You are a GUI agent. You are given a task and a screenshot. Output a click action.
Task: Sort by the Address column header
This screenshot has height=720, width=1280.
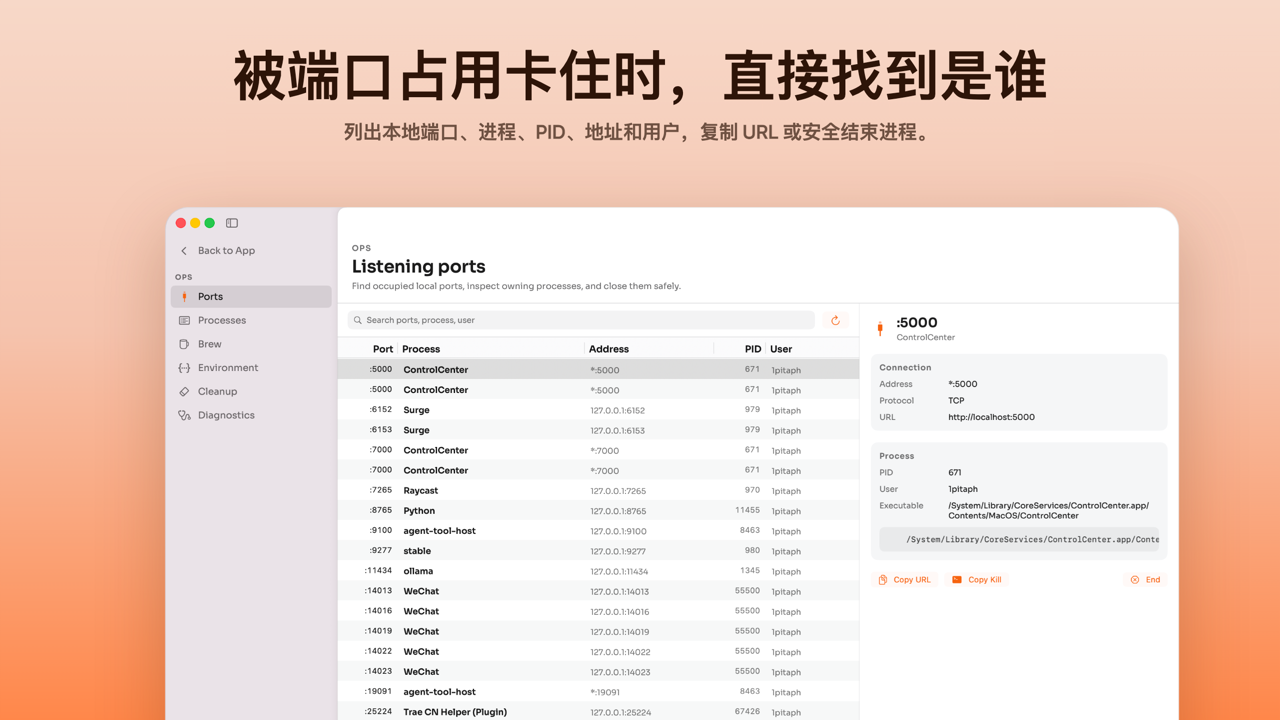pyautogui.click(x=609, y=349)
